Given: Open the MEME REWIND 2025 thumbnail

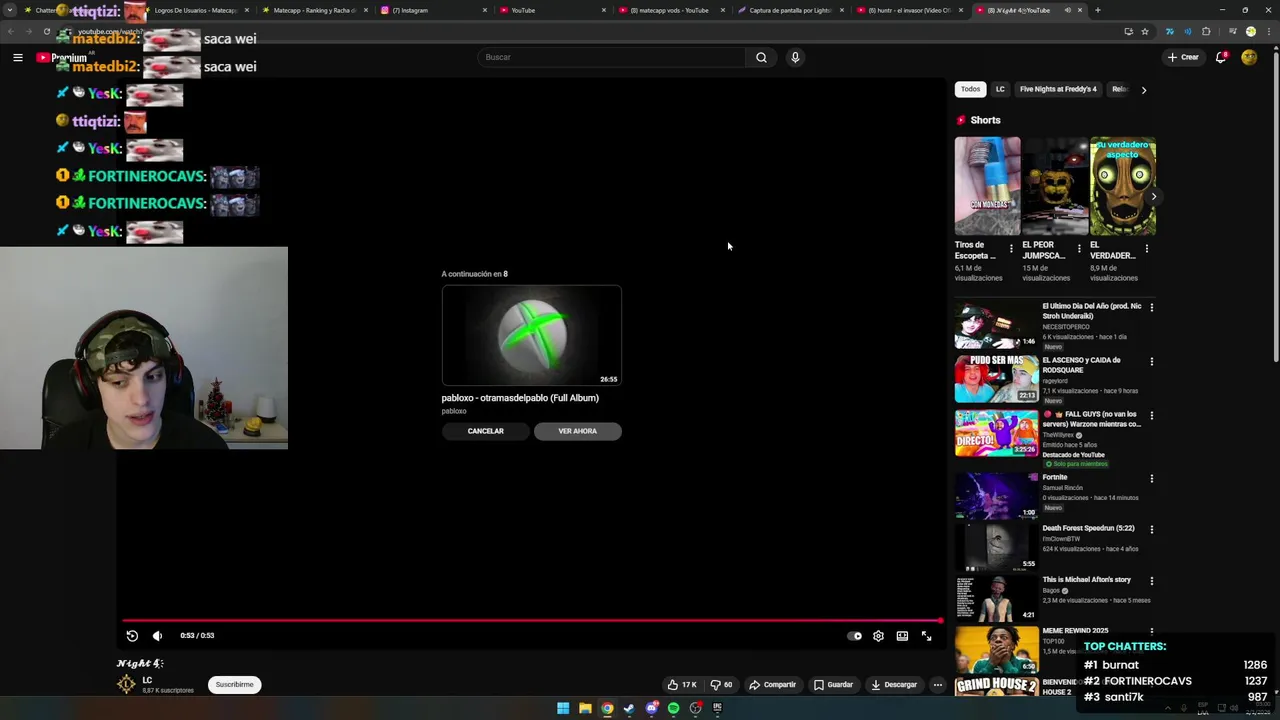Looking at the screenshot, I should [996, 648].
